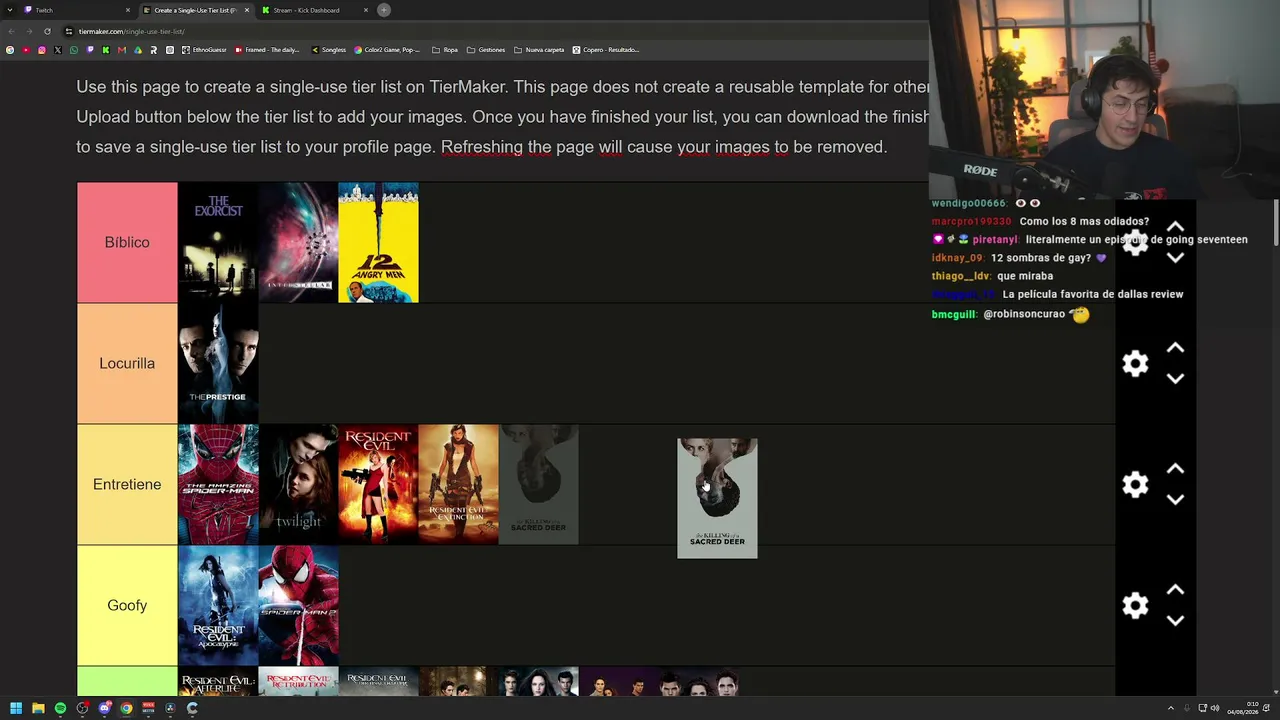Show hidden system tray icons
This screenshot has width=1280, height=720.
coord(1171,708)
